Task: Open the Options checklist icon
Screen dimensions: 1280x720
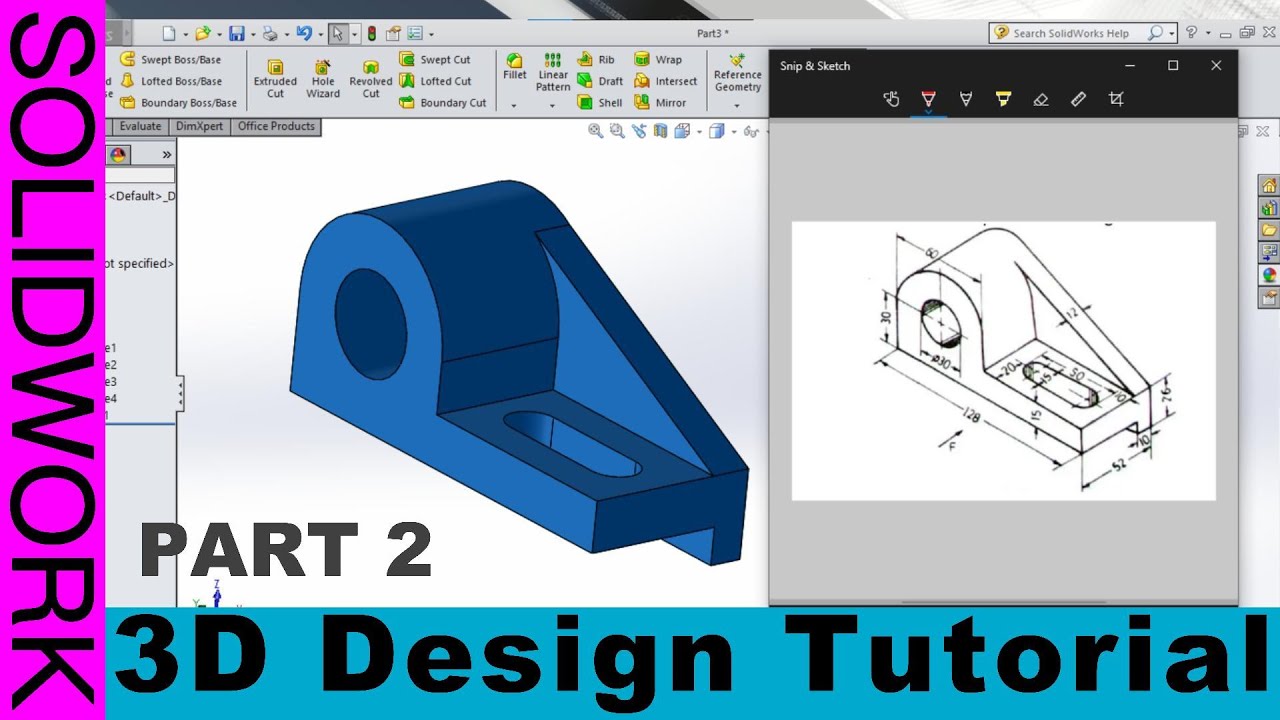Action: pyautogui.click(x=415, y=33)
